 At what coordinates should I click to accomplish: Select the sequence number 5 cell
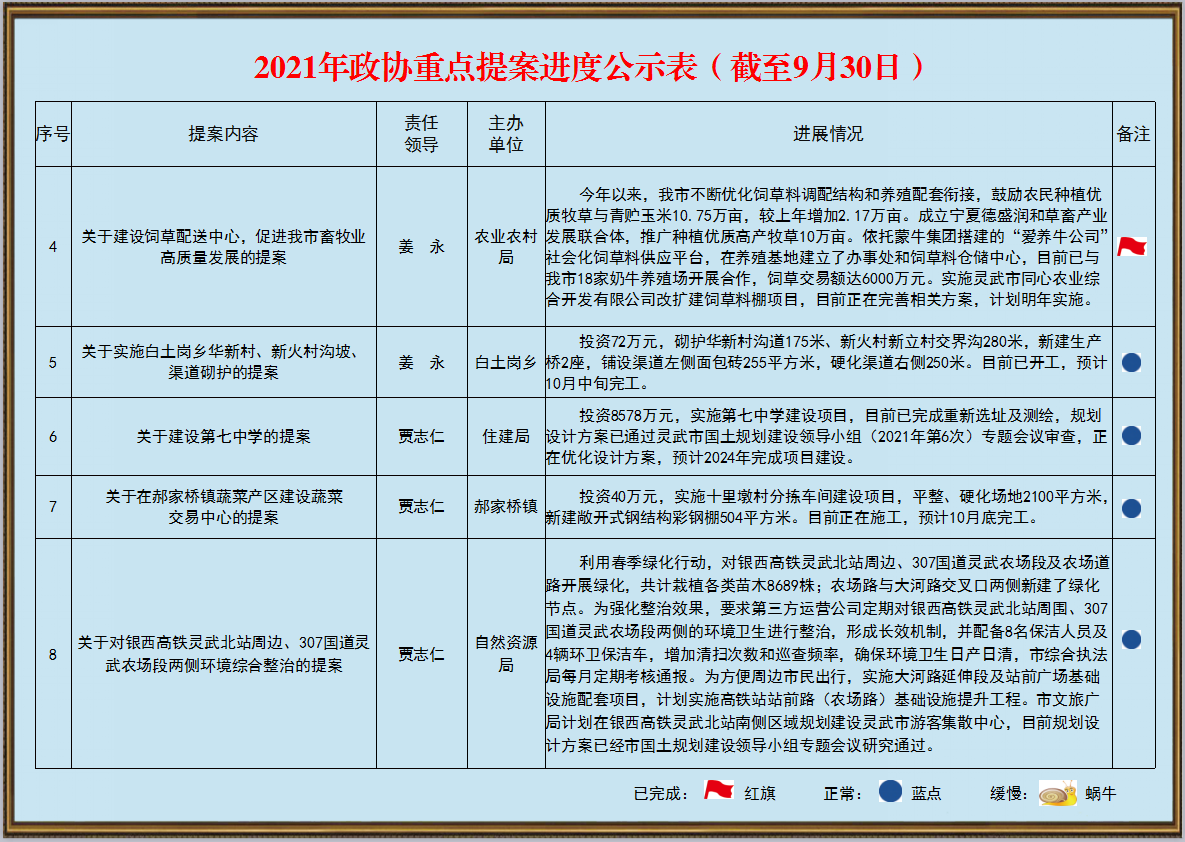pyautogui.click(x=53, y=363)
